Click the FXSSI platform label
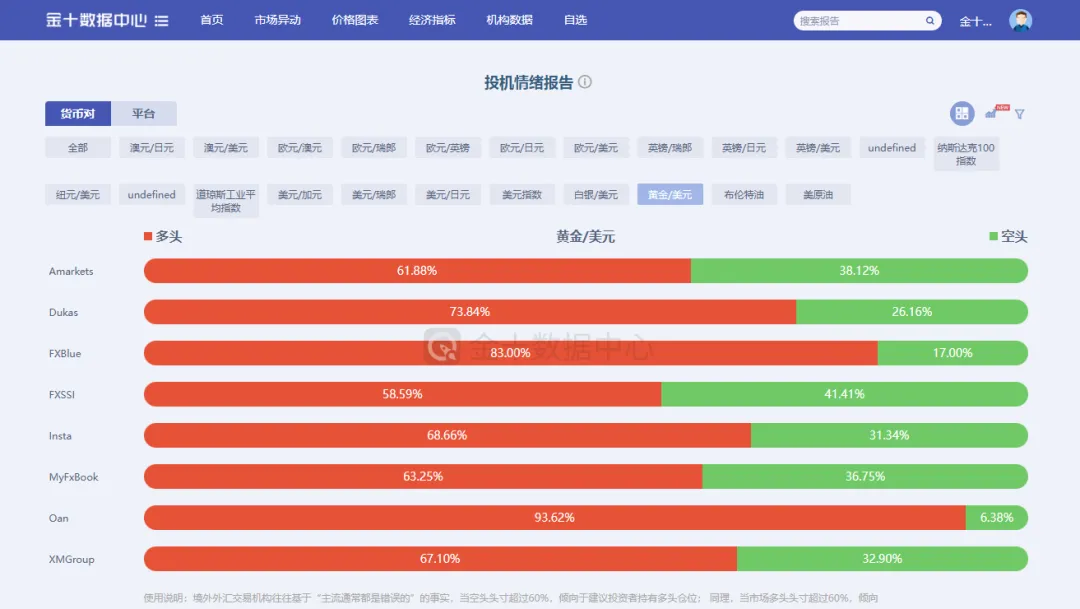 (62, 395)
